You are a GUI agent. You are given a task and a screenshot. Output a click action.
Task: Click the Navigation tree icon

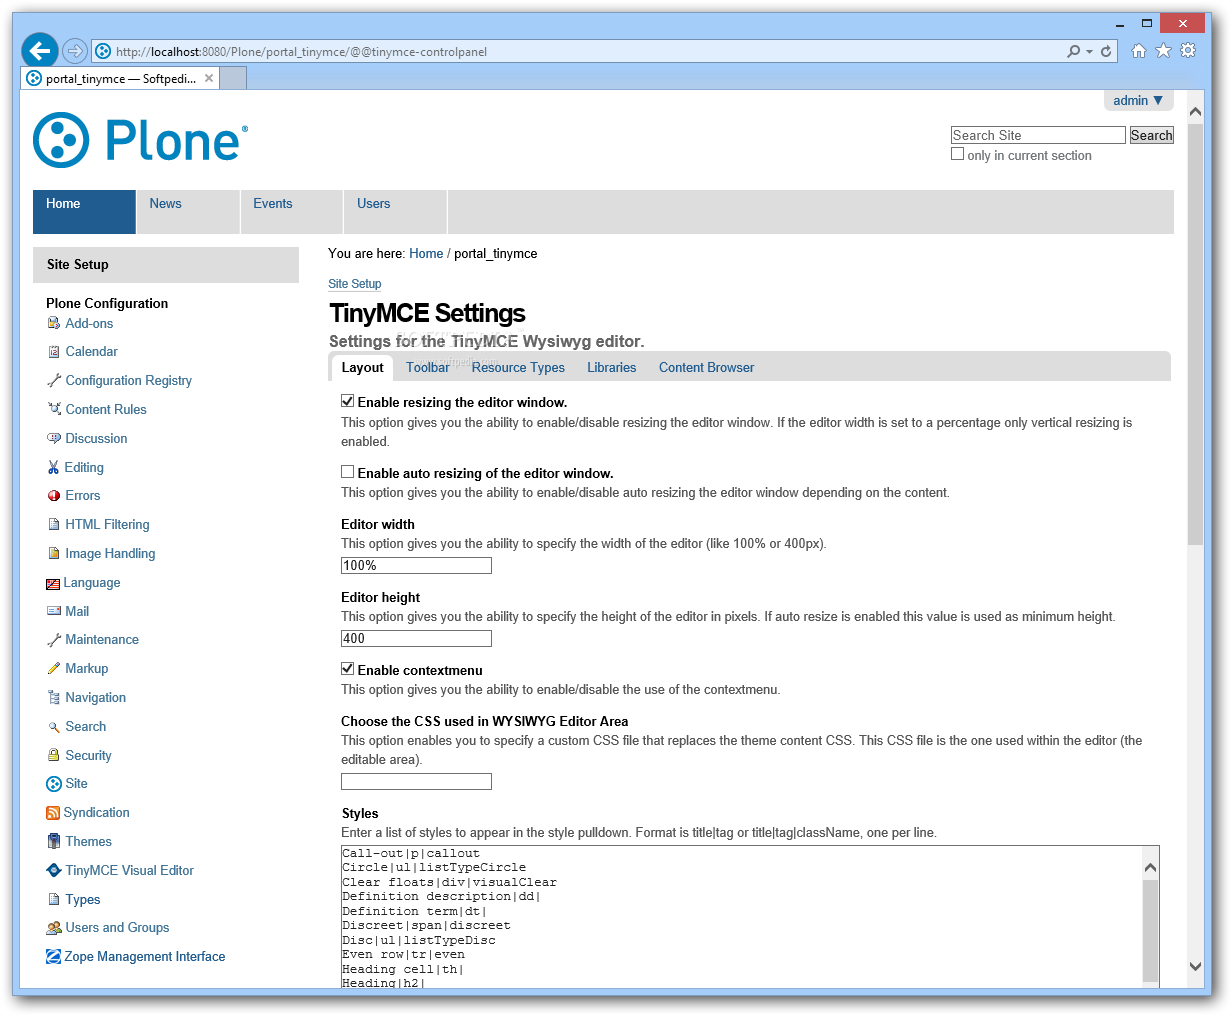[54, 697]
